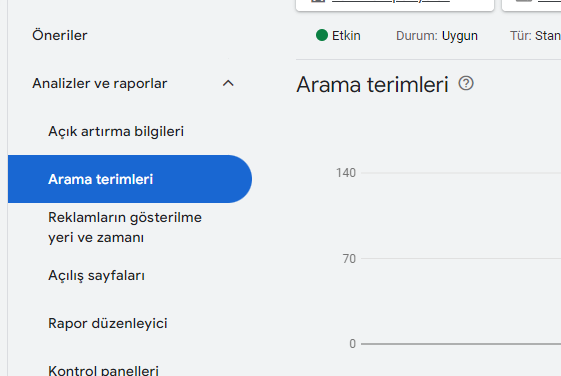Viewport: 561px width, 376px height.
Task: Click the Etkin status label
Action: (x=346, y=36)
